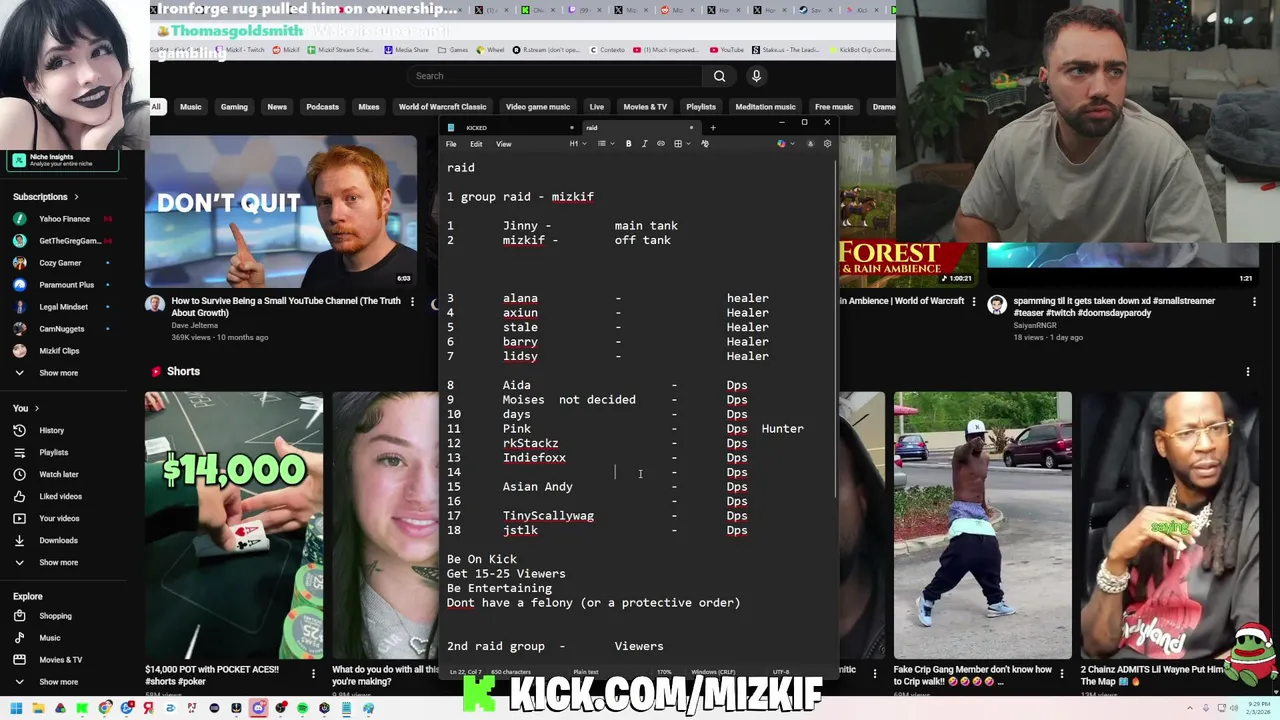Select the World of Warcraft Classic chip

point(442,107)
